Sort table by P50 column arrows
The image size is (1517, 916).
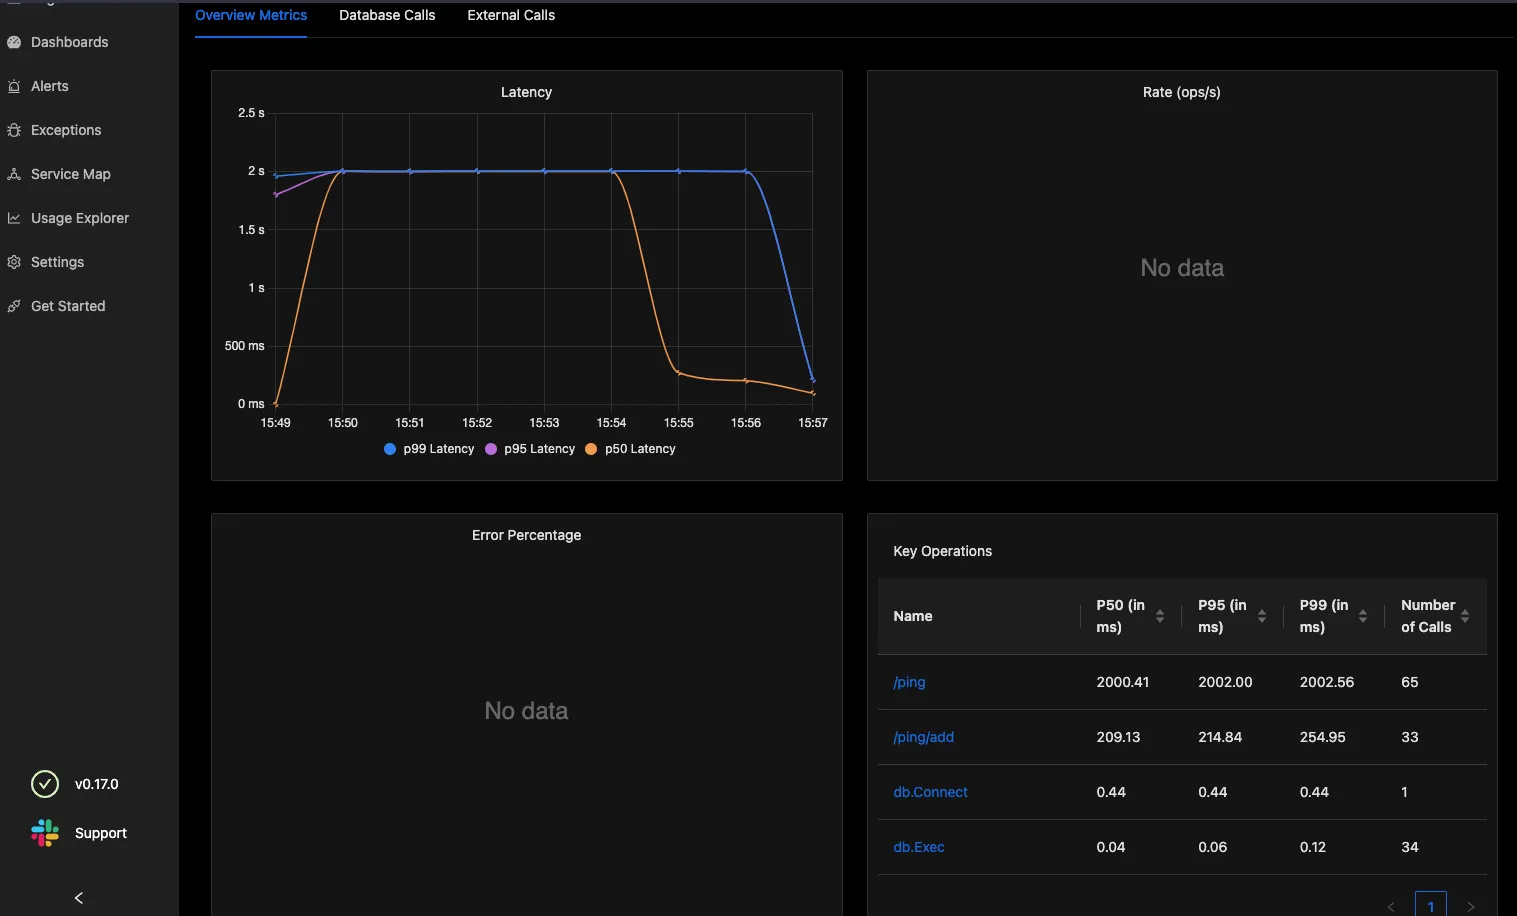[x=1160, y=616]
